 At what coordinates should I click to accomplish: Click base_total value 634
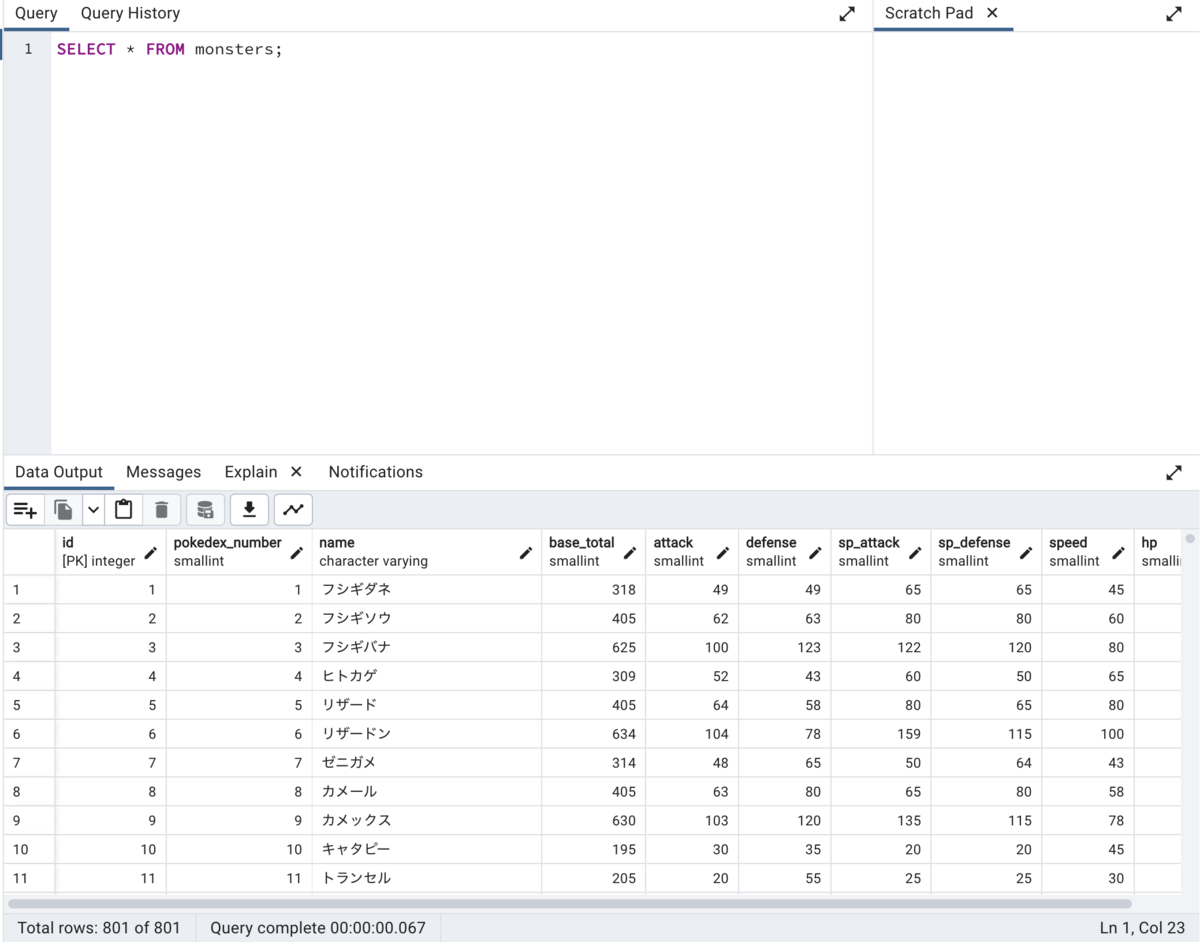point(593,734)
